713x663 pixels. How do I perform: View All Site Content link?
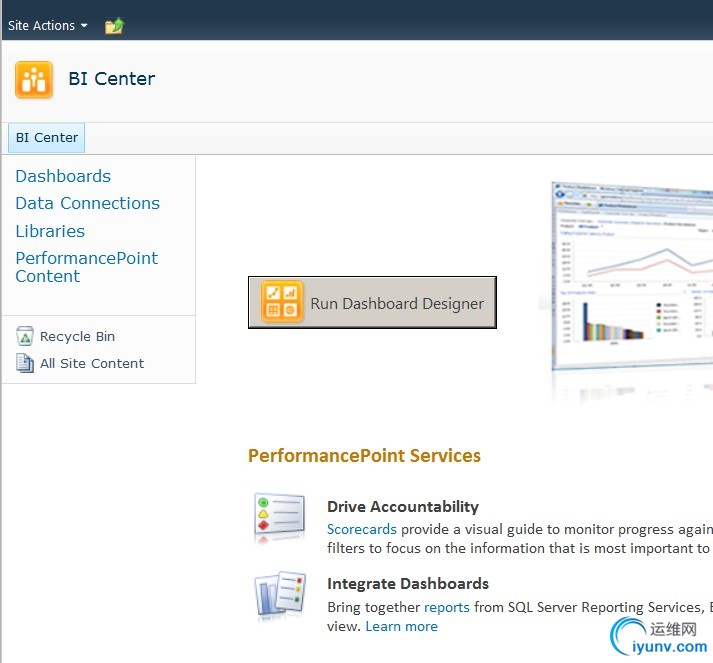[92, 363]
